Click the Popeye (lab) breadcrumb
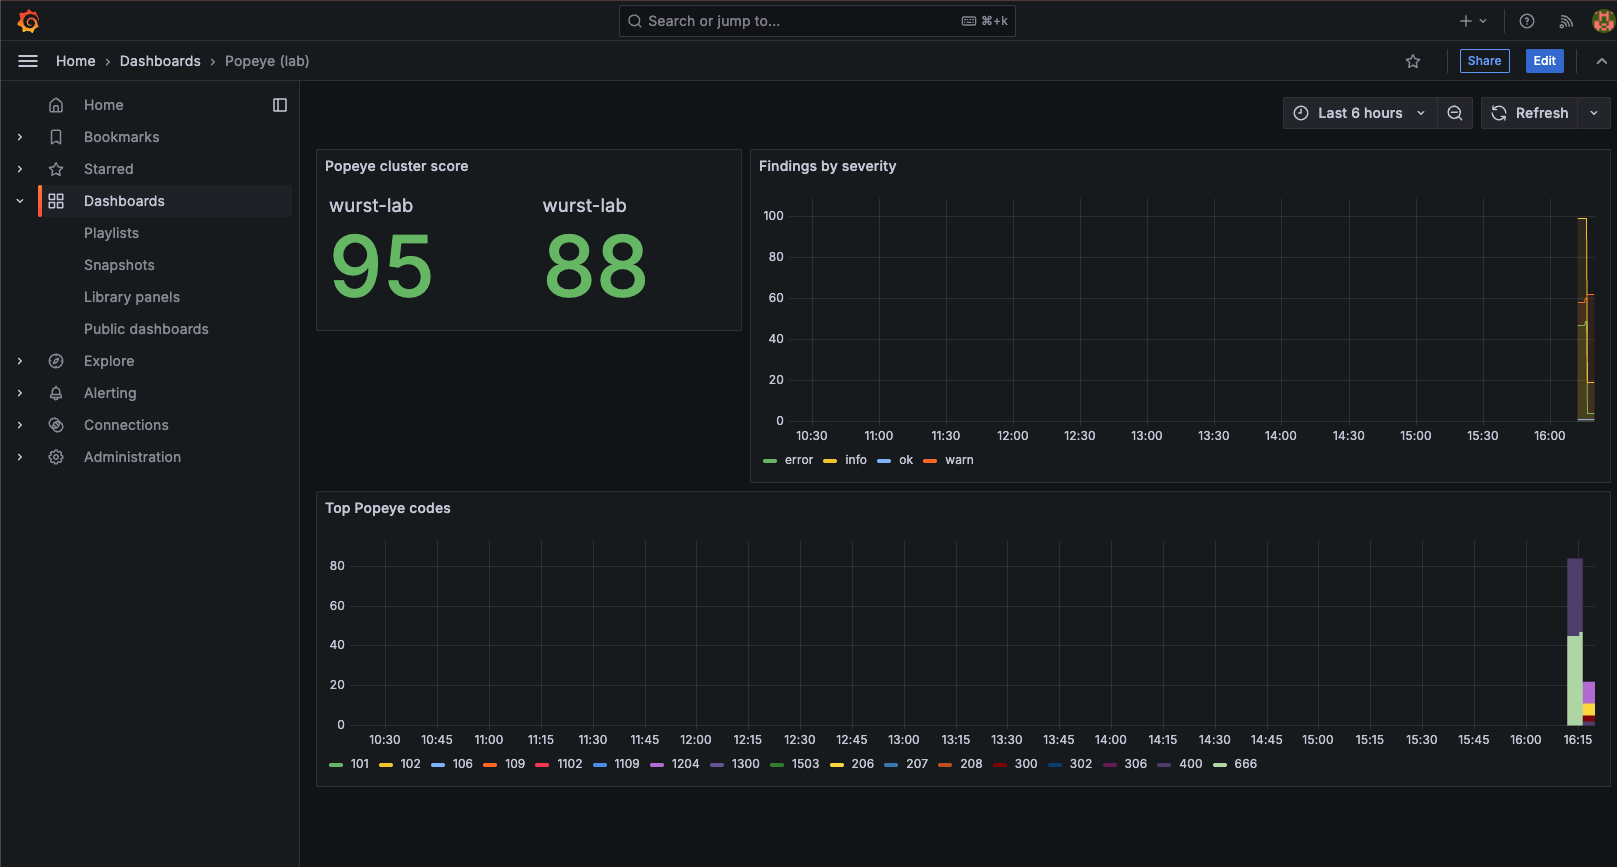The width and height of the screenshot is (1617, 867). pyautogui.click(x=267, y=61)
